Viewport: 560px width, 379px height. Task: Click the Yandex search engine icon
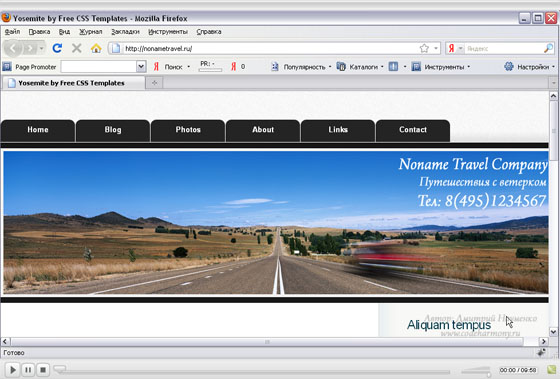click(451, 49)
